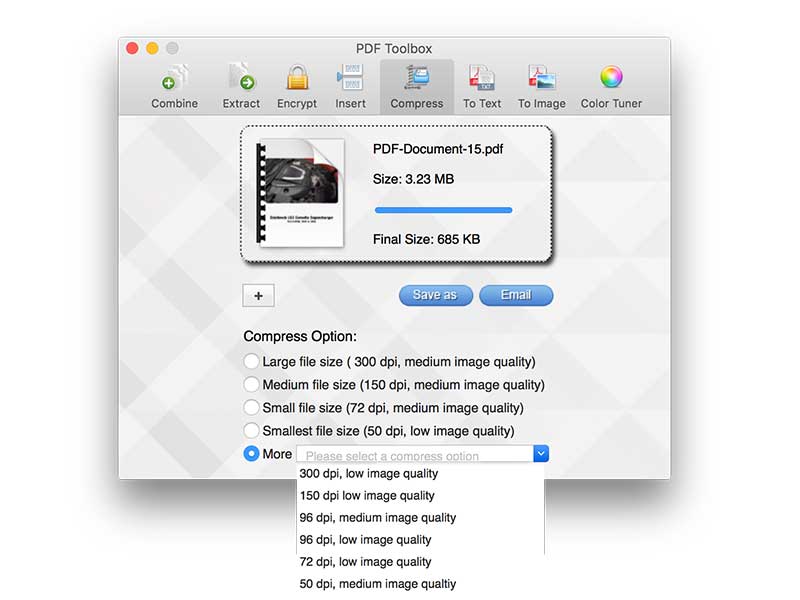
Task: Open the Insert pages tool
Action: pyautogui.click(x=351, y=87)
